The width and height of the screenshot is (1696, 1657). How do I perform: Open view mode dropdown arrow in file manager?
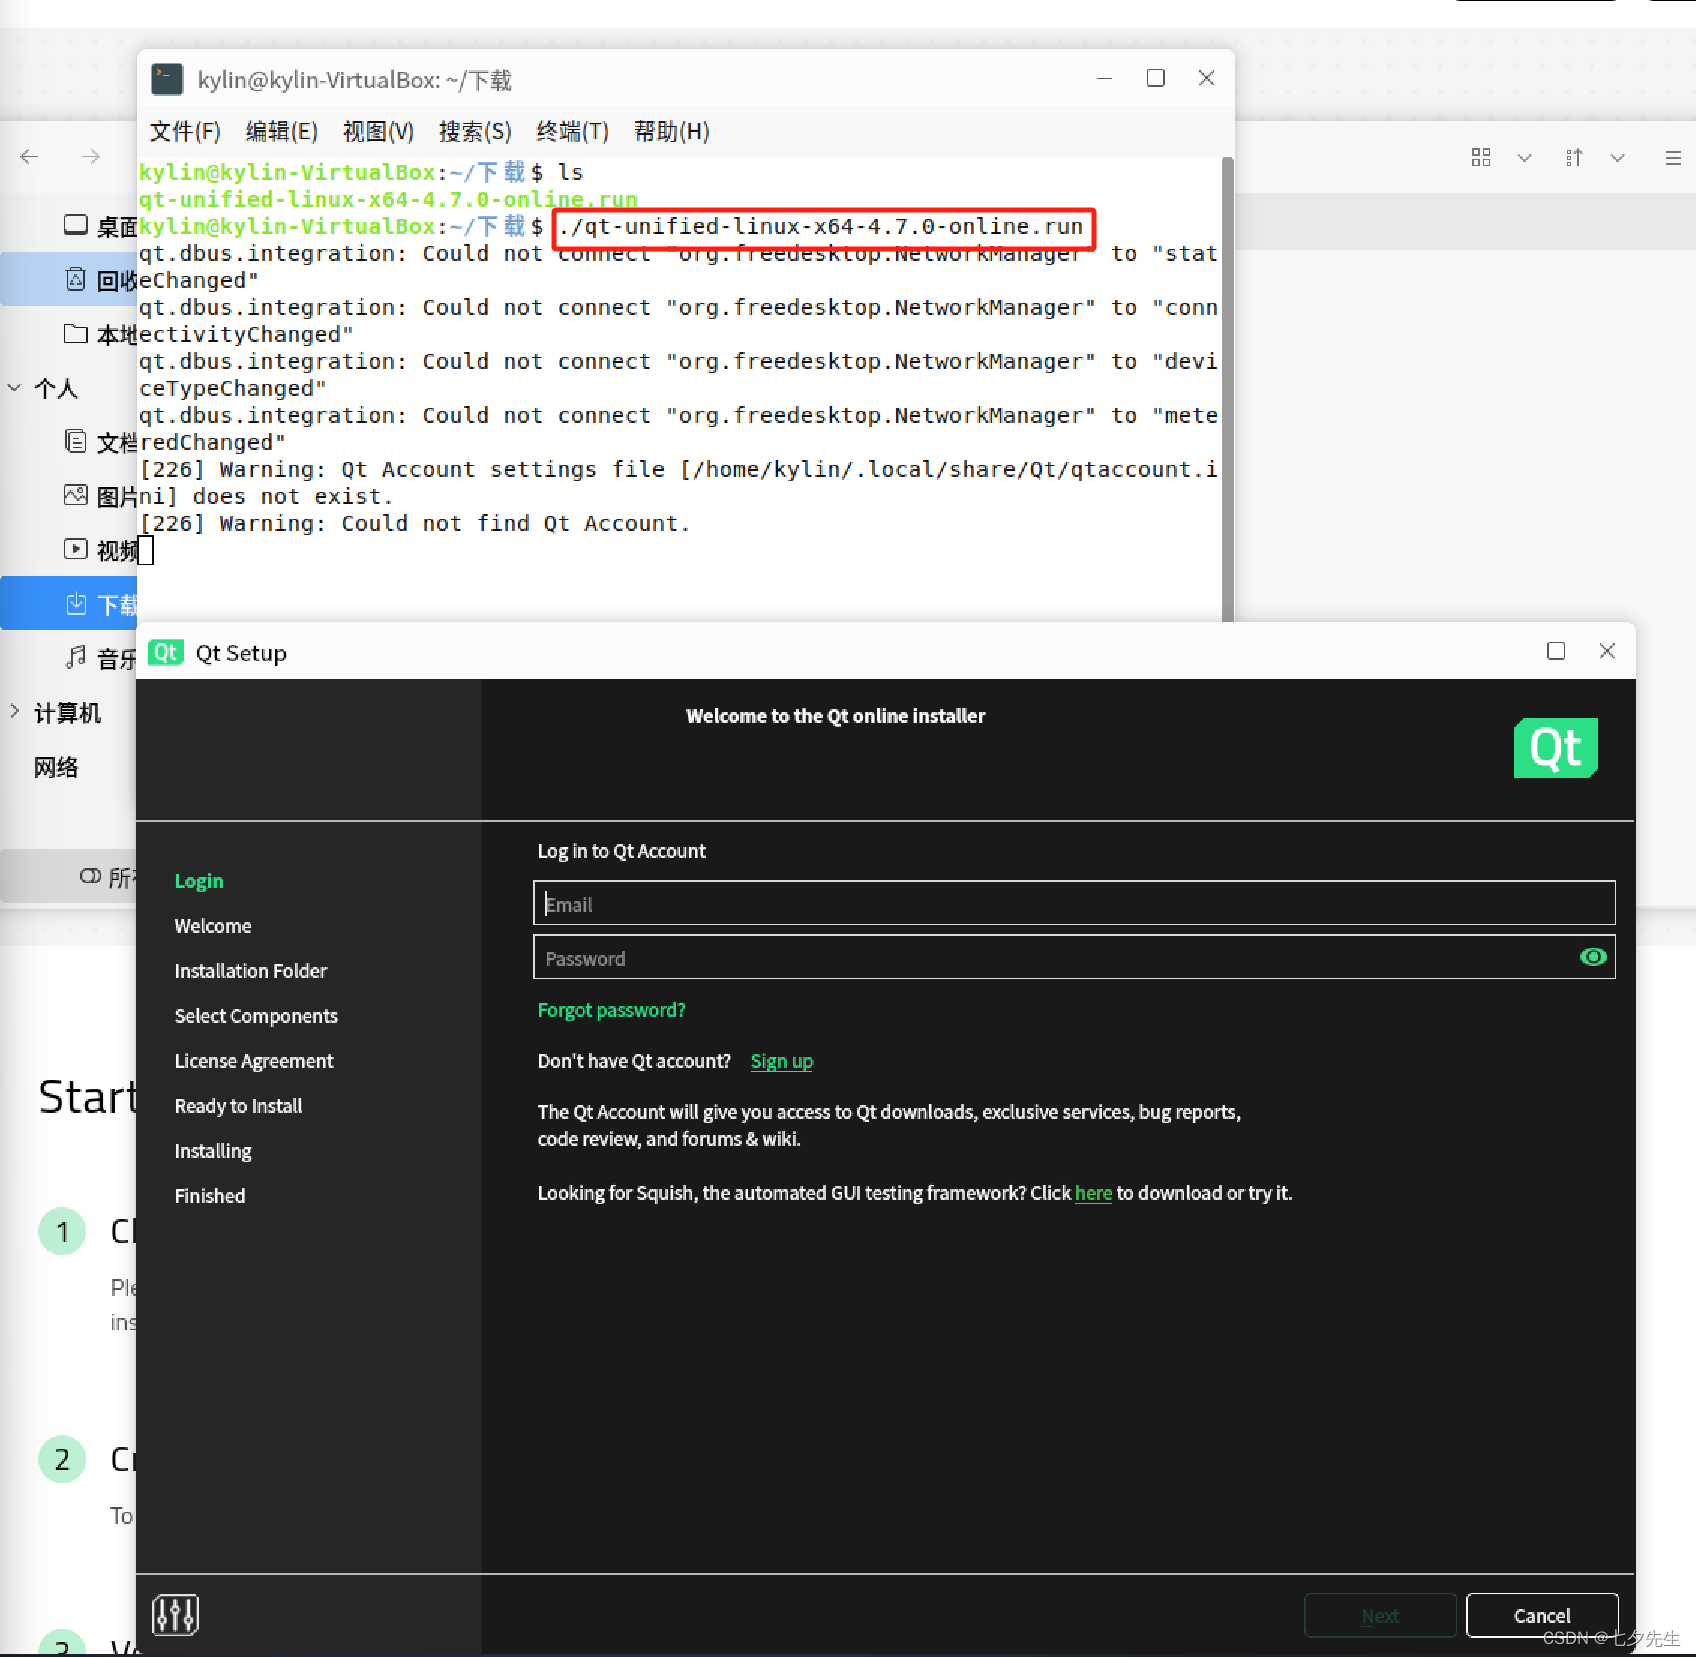tap(1524, 158)
